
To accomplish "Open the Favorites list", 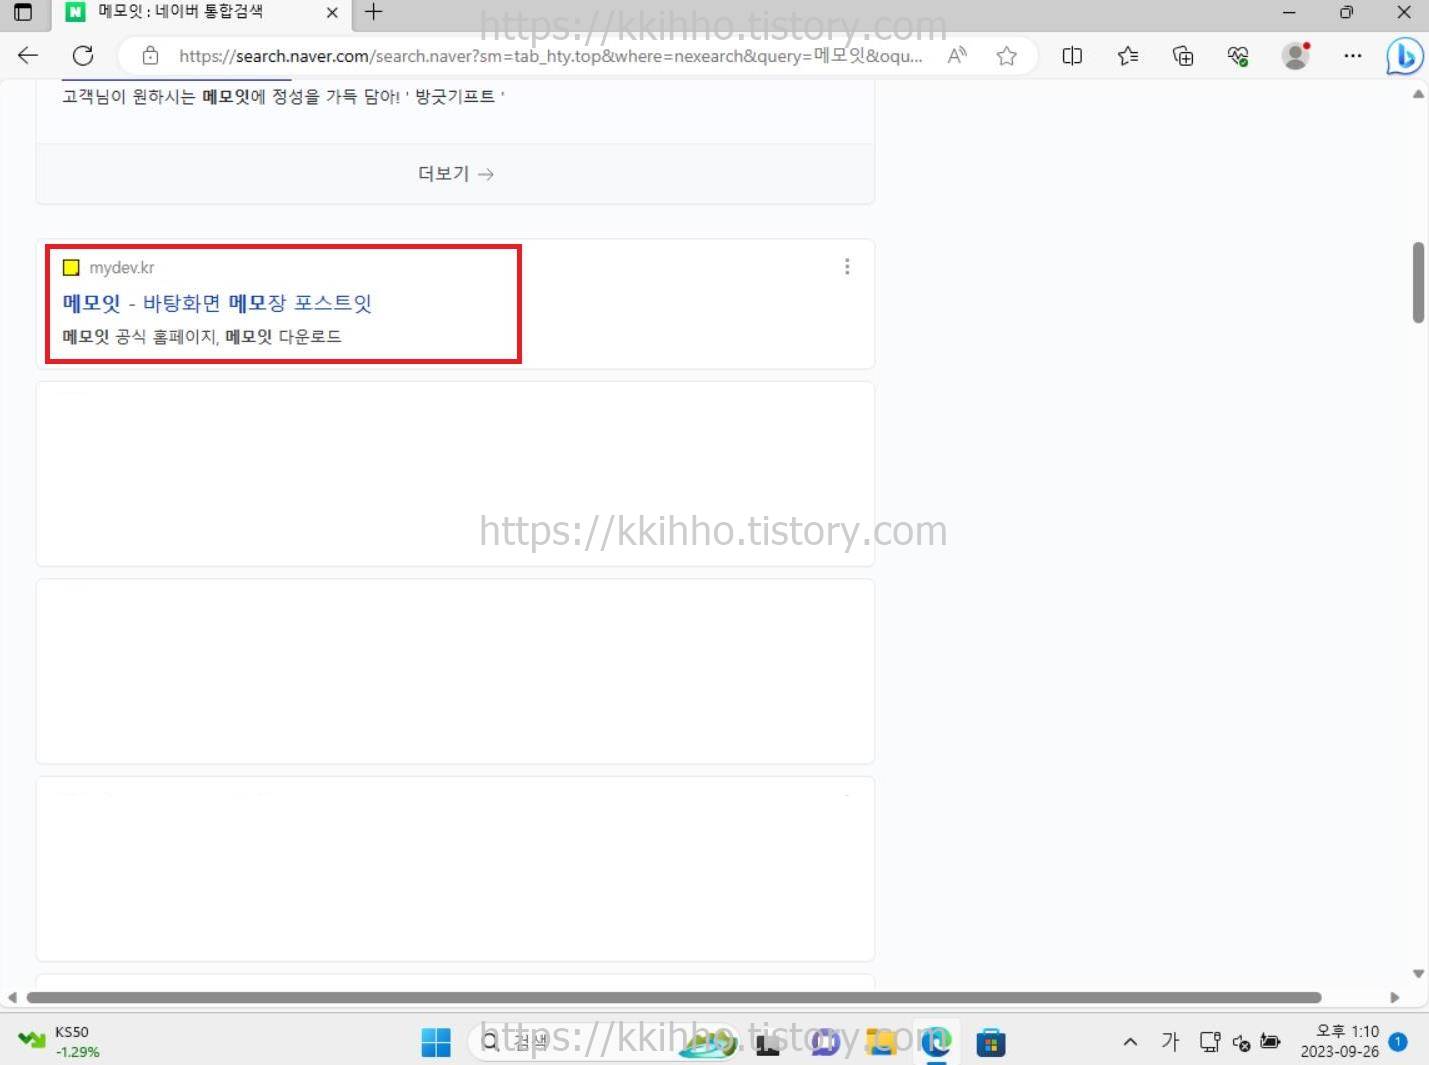I will point(1128,56).
